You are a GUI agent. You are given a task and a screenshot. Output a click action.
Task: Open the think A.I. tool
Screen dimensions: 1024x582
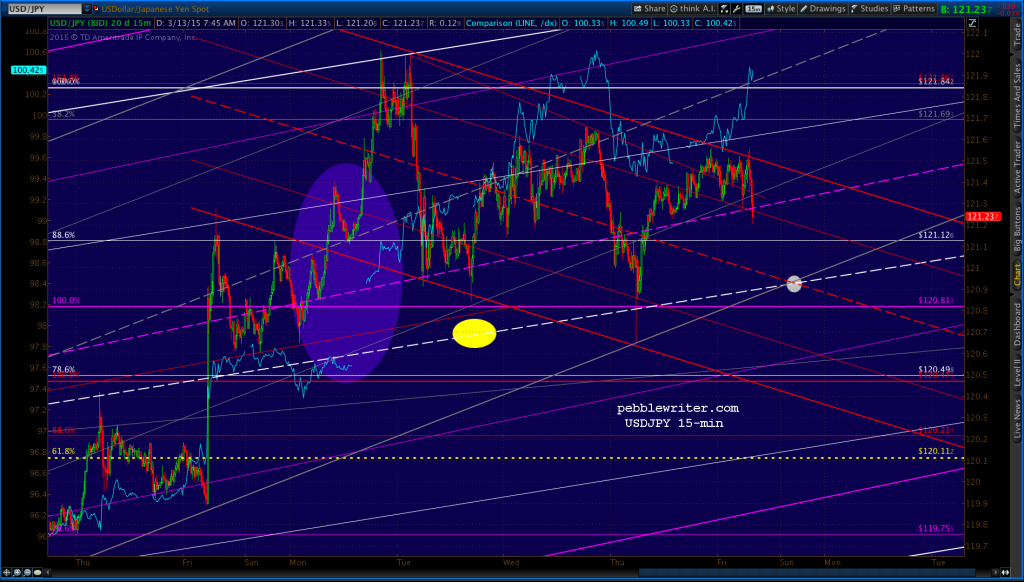click(693, 9)
